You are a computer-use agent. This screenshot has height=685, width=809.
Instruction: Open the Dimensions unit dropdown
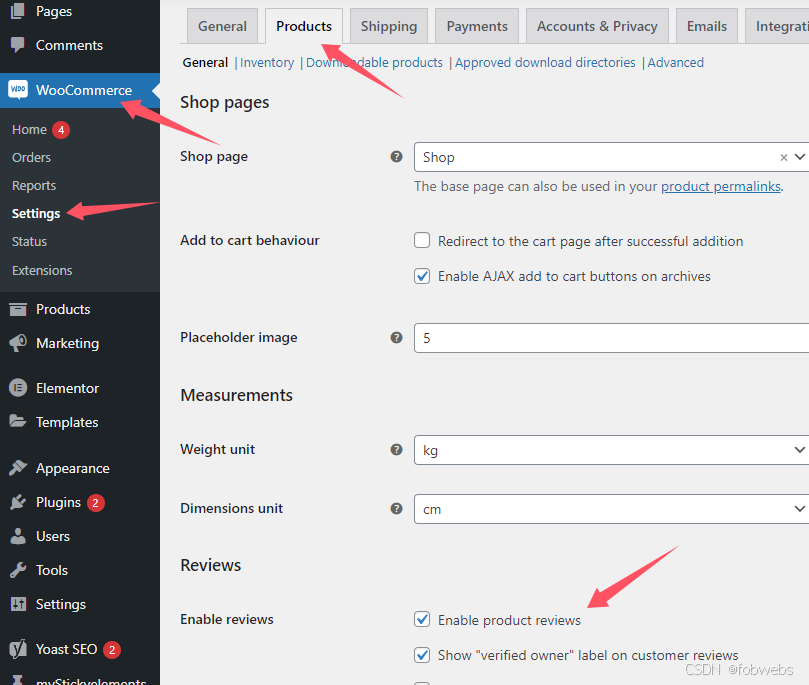611,509
